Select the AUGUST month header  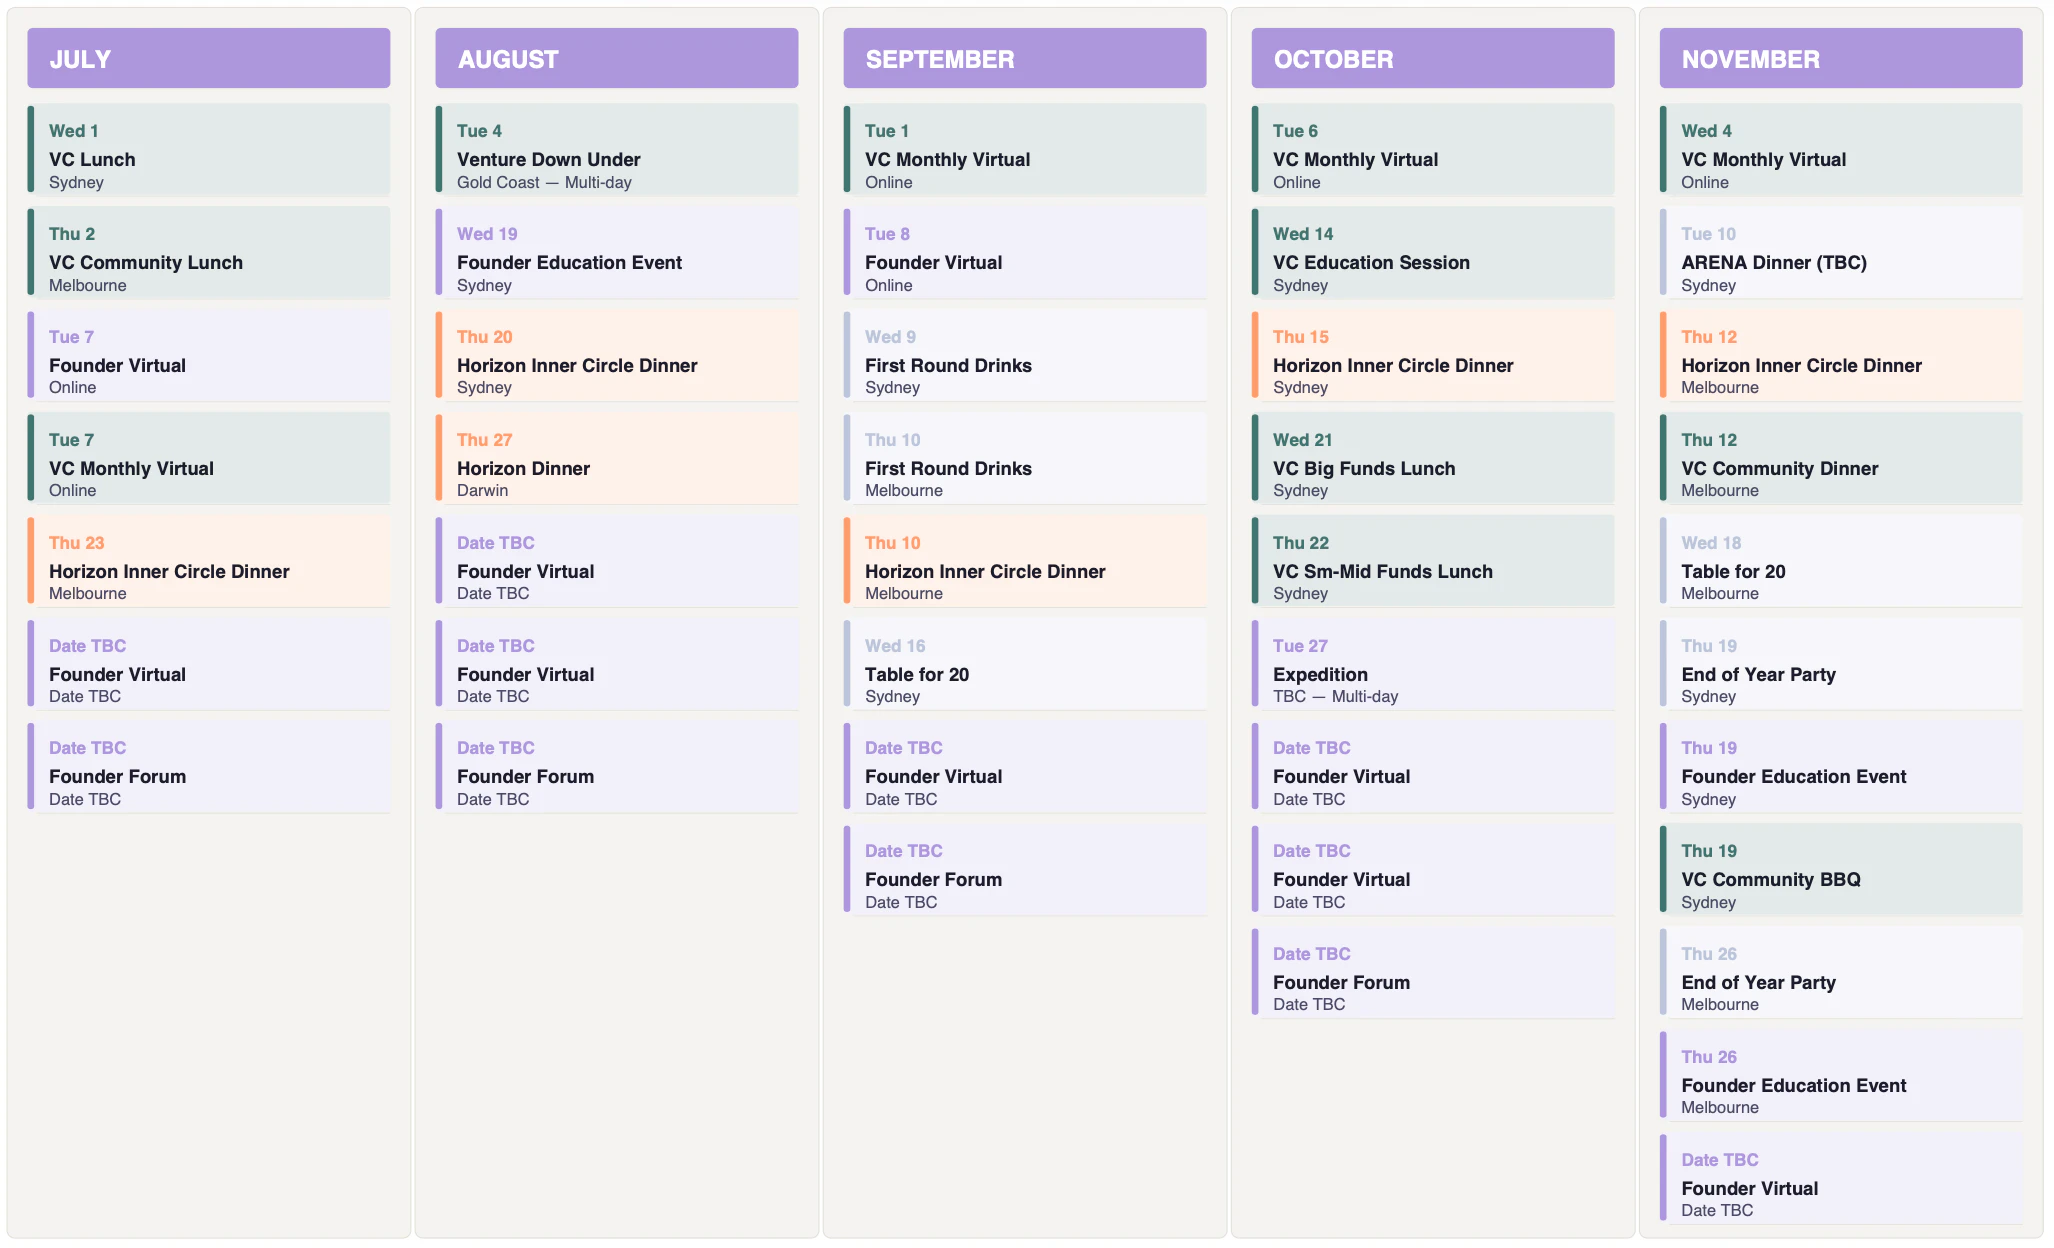pos(616,59)
